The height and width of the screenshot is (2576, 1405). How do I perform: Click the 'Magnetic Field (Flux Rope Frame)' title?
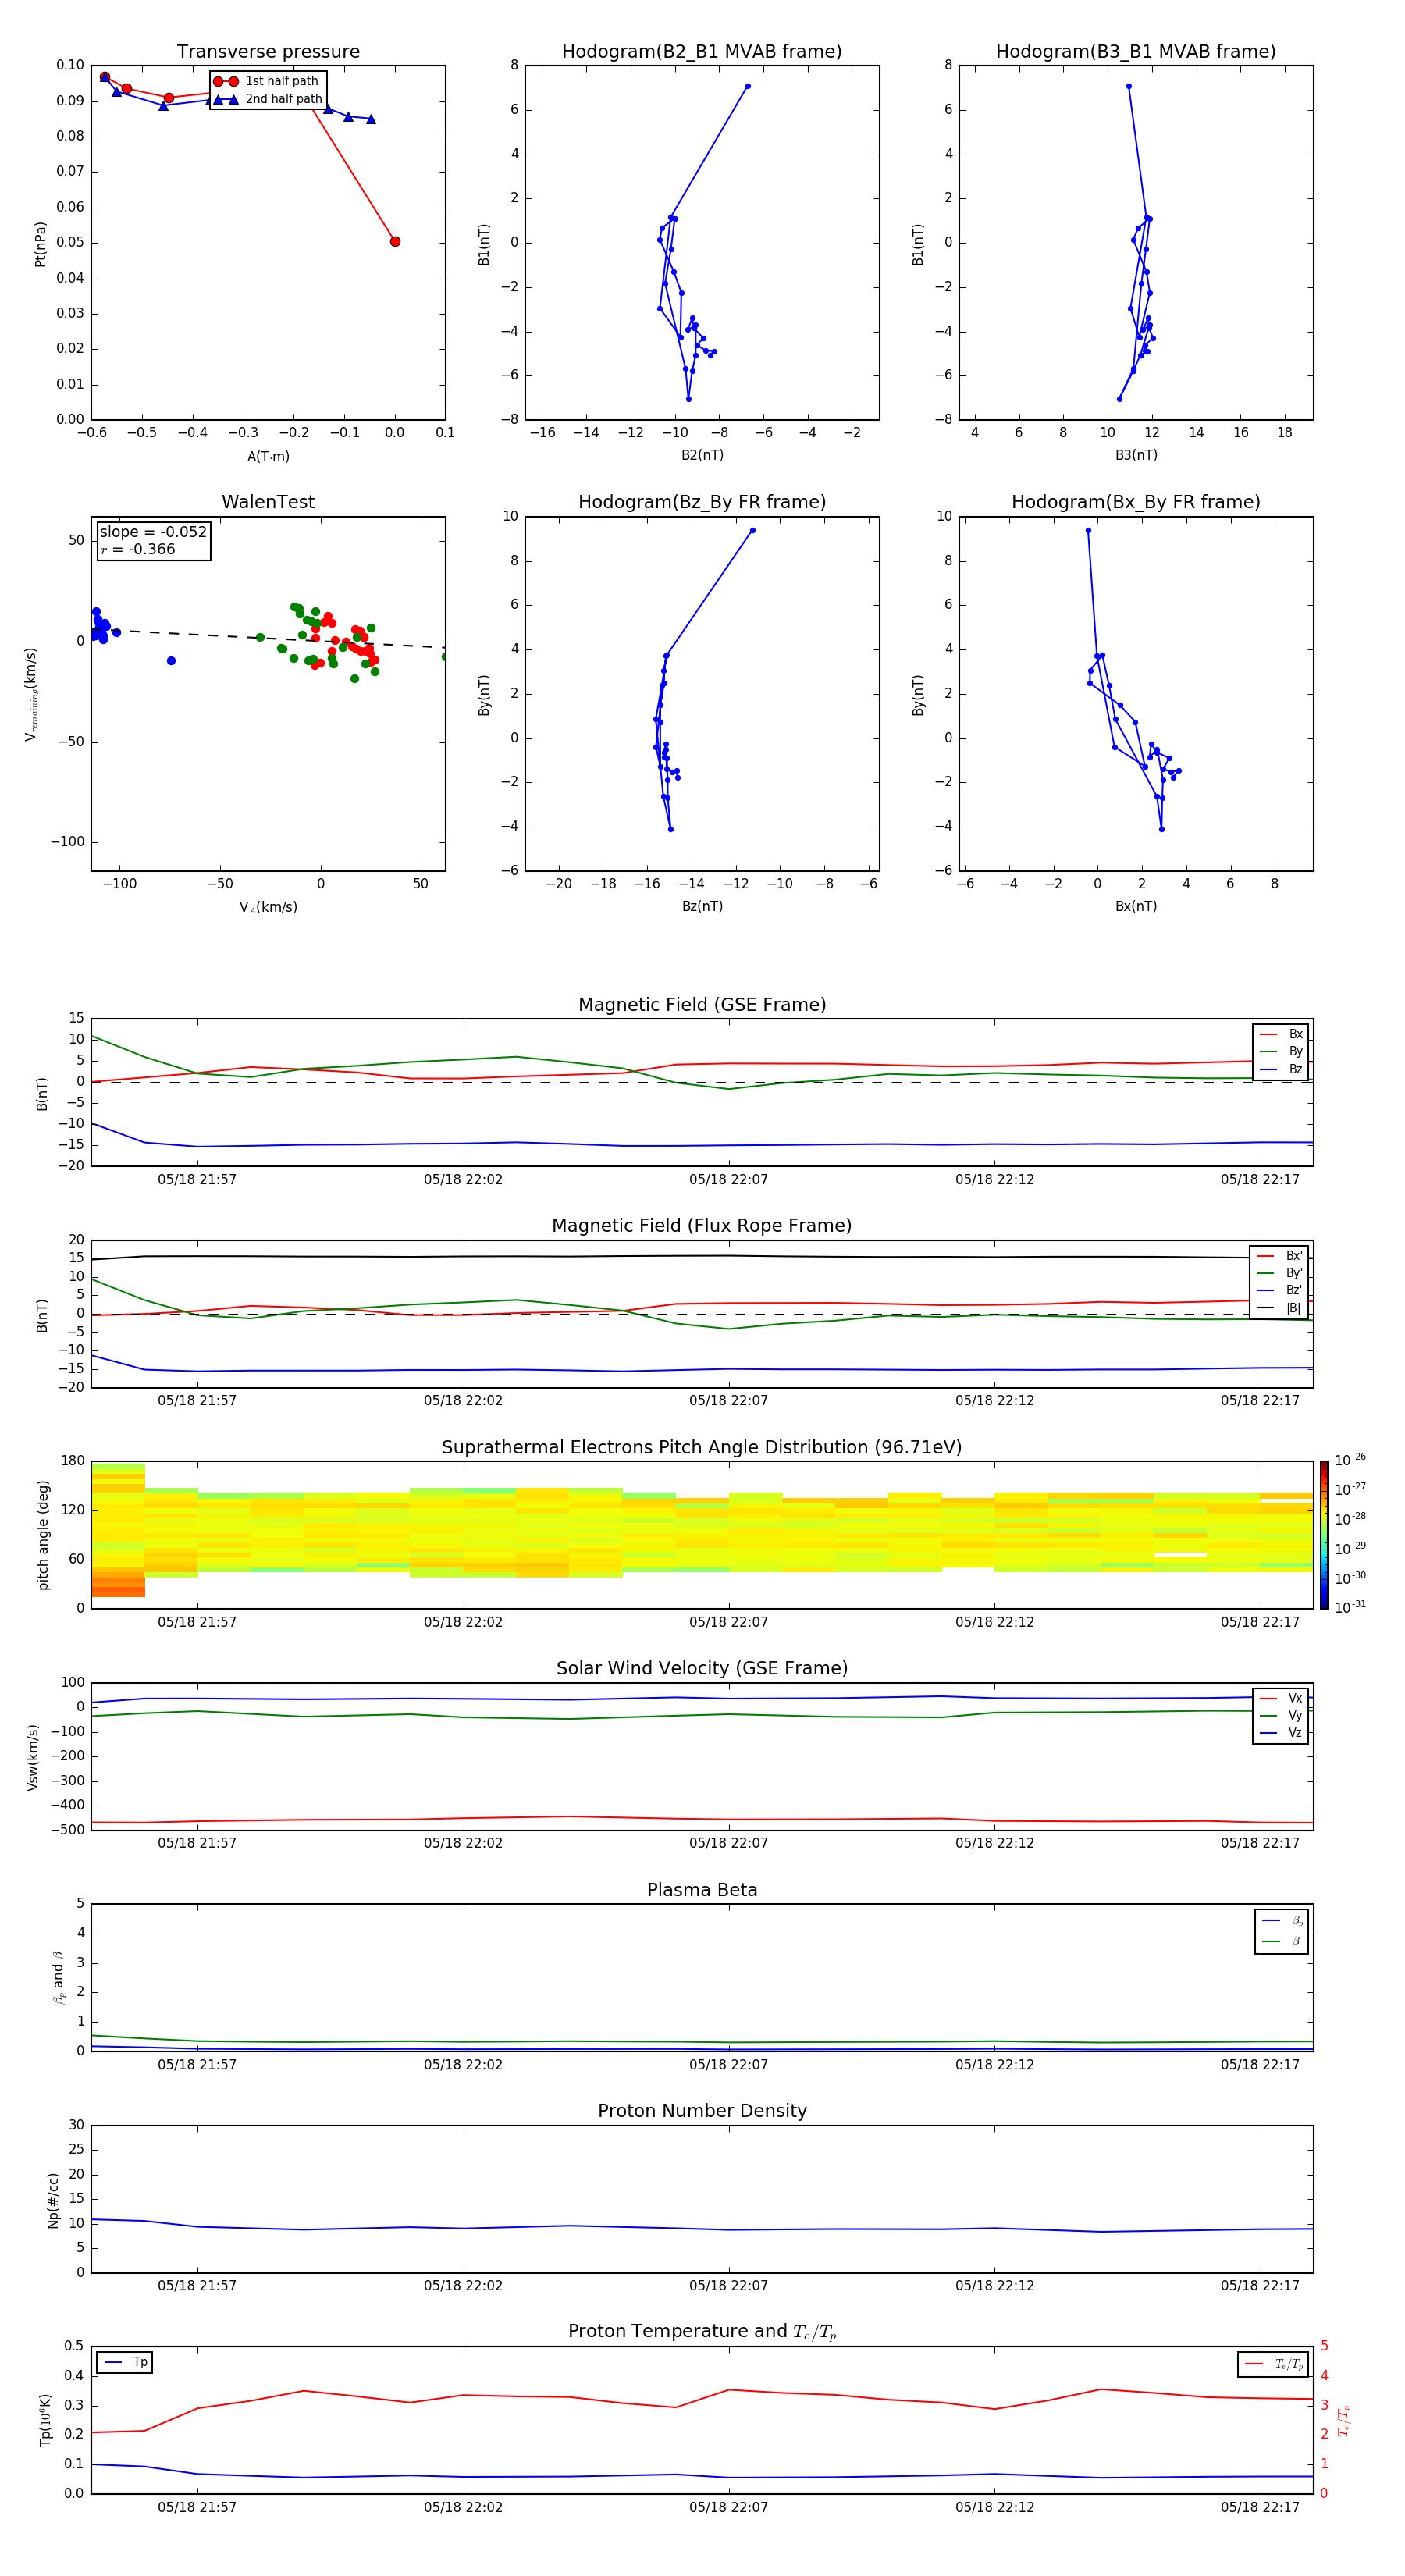coord(702,1226)
